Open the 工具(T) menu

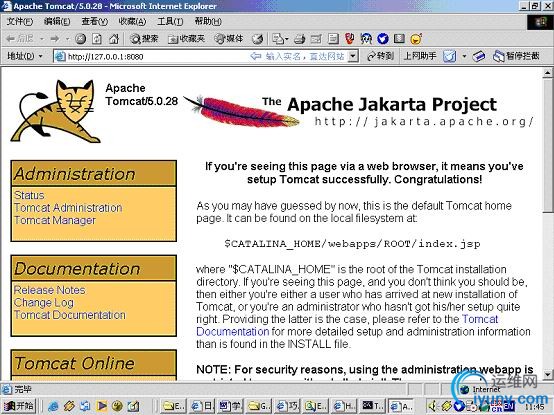click(x=170, y=22)
